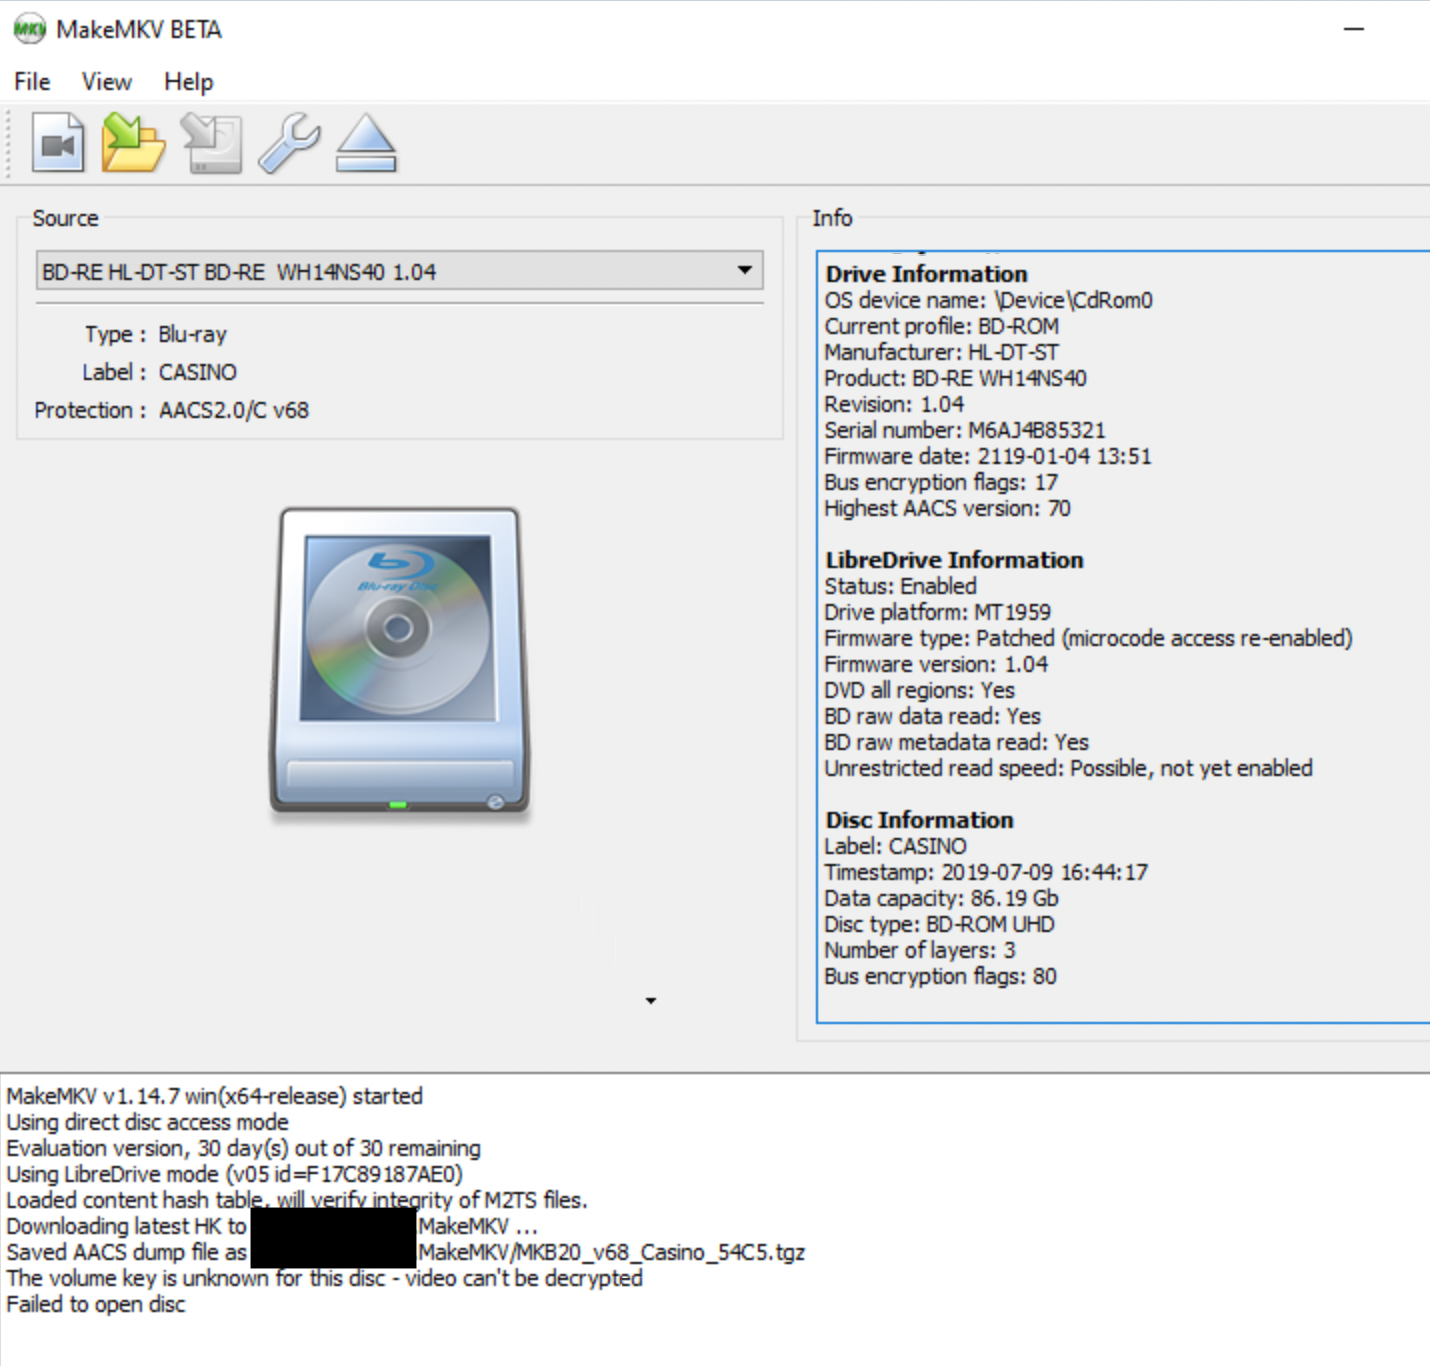1430x1366 pixels.
Task: Click the 'Saved AACS dump file as' log line
Action: point(405,1252)
